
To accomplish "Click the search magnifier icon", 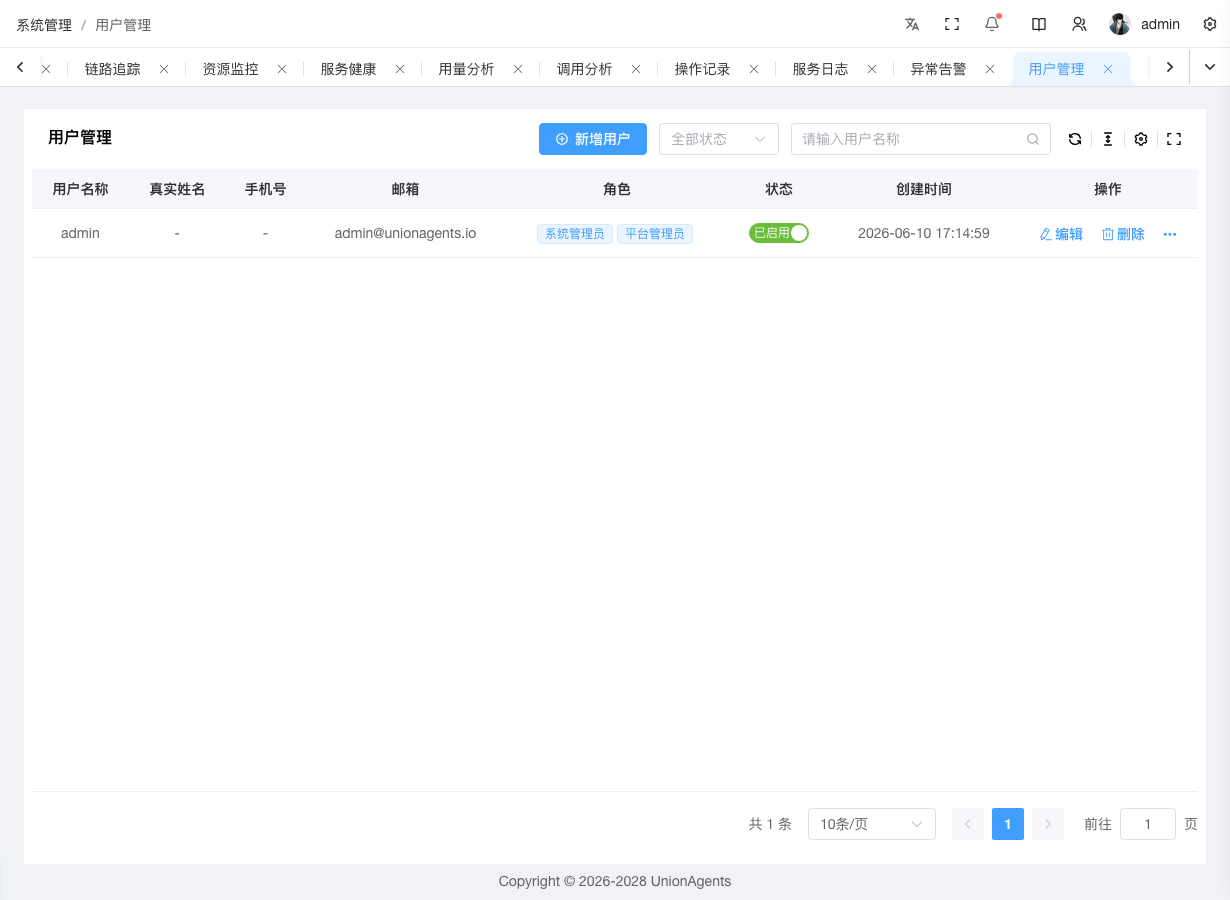I will (x=1033, y=139).
